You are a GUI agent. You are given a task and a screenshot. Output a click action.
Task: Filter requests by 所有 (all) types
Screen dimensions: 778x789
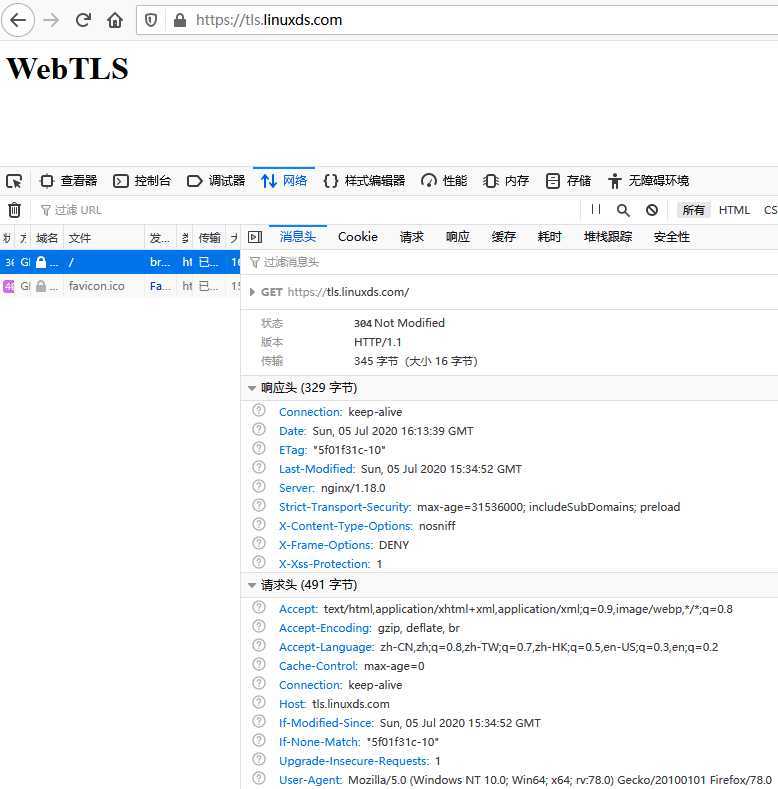coord(693,210)
